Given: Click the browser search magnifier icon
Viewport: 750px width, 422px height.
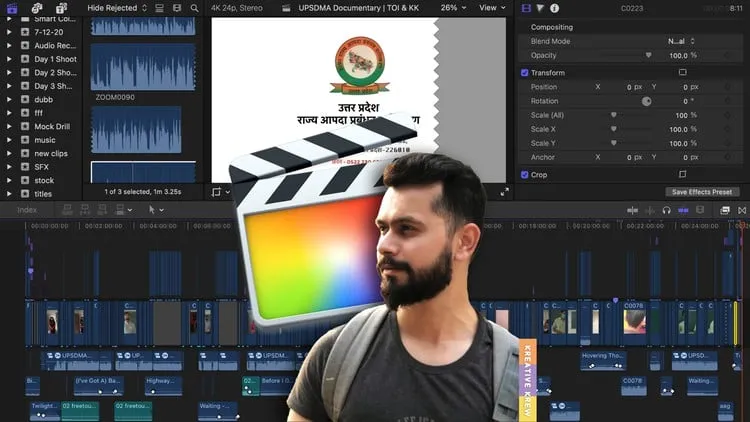Looking at the screenshot, I should tap(194, 8).
